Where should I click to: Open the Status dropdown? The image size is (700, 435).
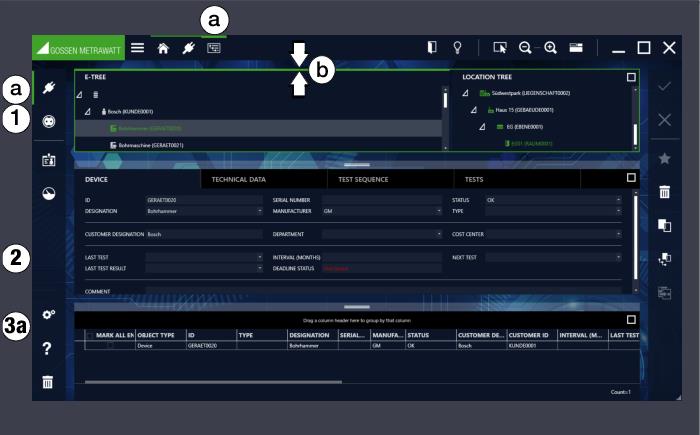tap(618, 200)
